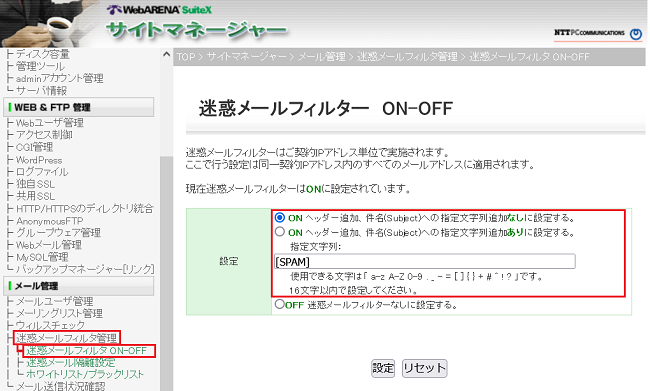Open 迷惑メール隔離設定 sub-item
This screenshot has height=391, width=650.
(71, 362)
